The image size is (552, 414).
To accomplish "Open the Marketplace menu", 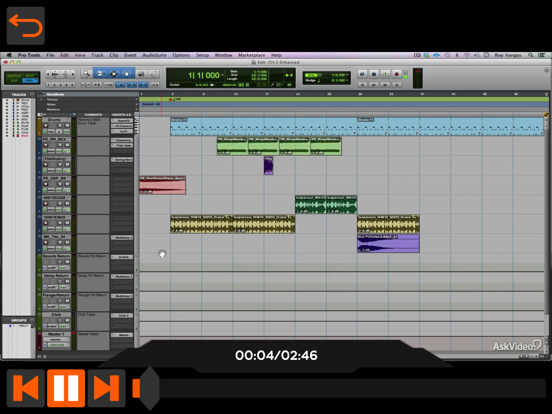I will (251, 55).
